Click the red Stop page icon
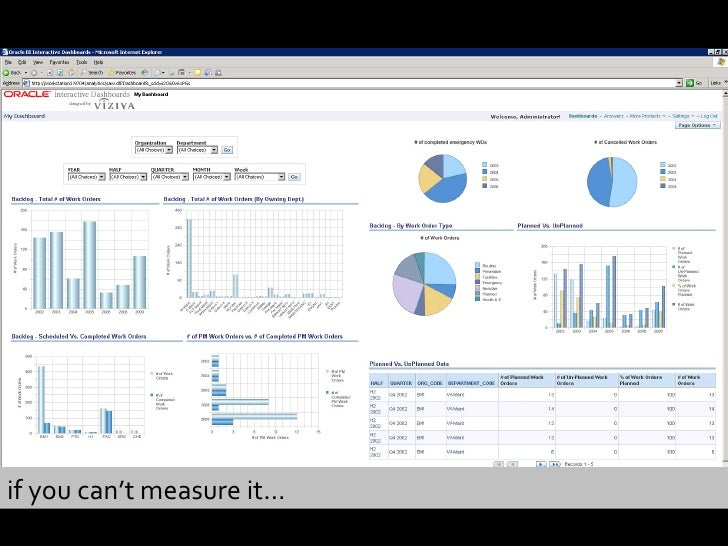This screenshot has height=546, width=728. coord(50,72)
